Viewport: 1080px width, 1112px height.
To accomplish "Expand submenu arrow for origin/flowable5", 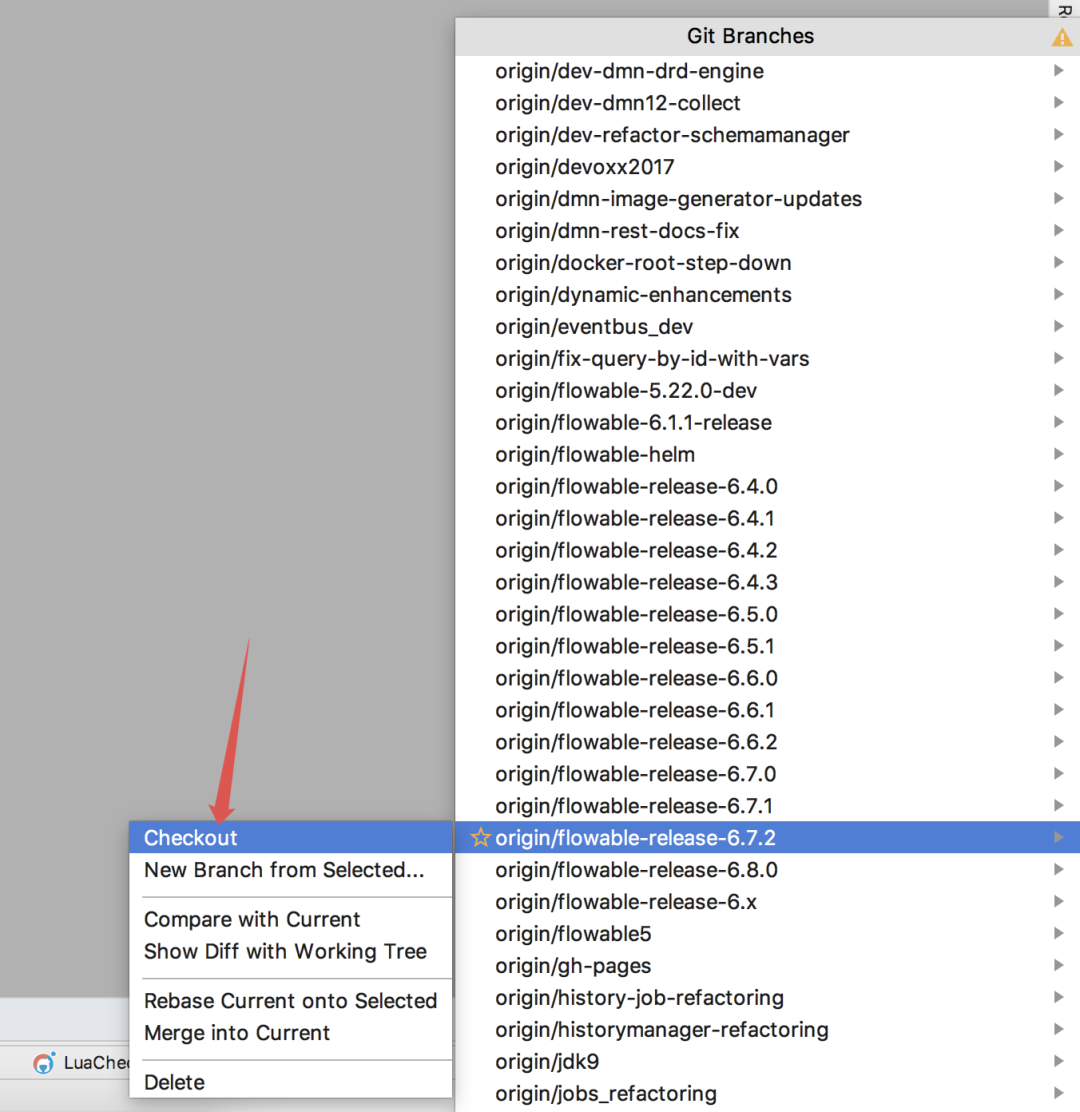I will tap(1058, 933).
